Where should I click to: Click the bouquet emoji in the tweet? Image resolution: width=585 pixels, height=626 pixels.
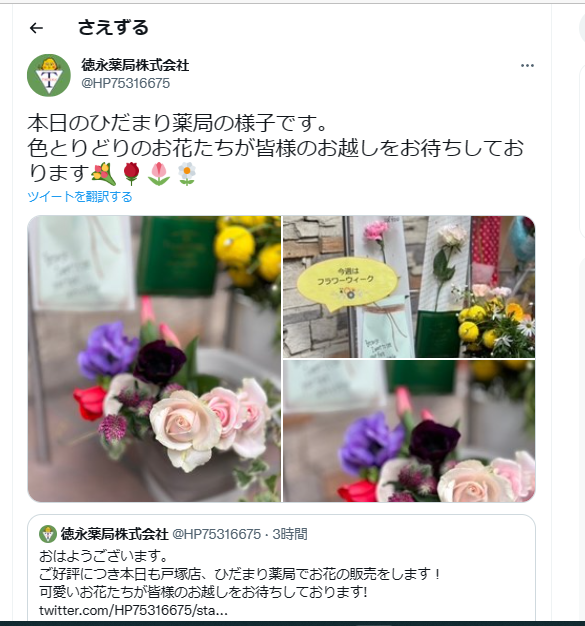pyautogui.click(x=103, y=174)
